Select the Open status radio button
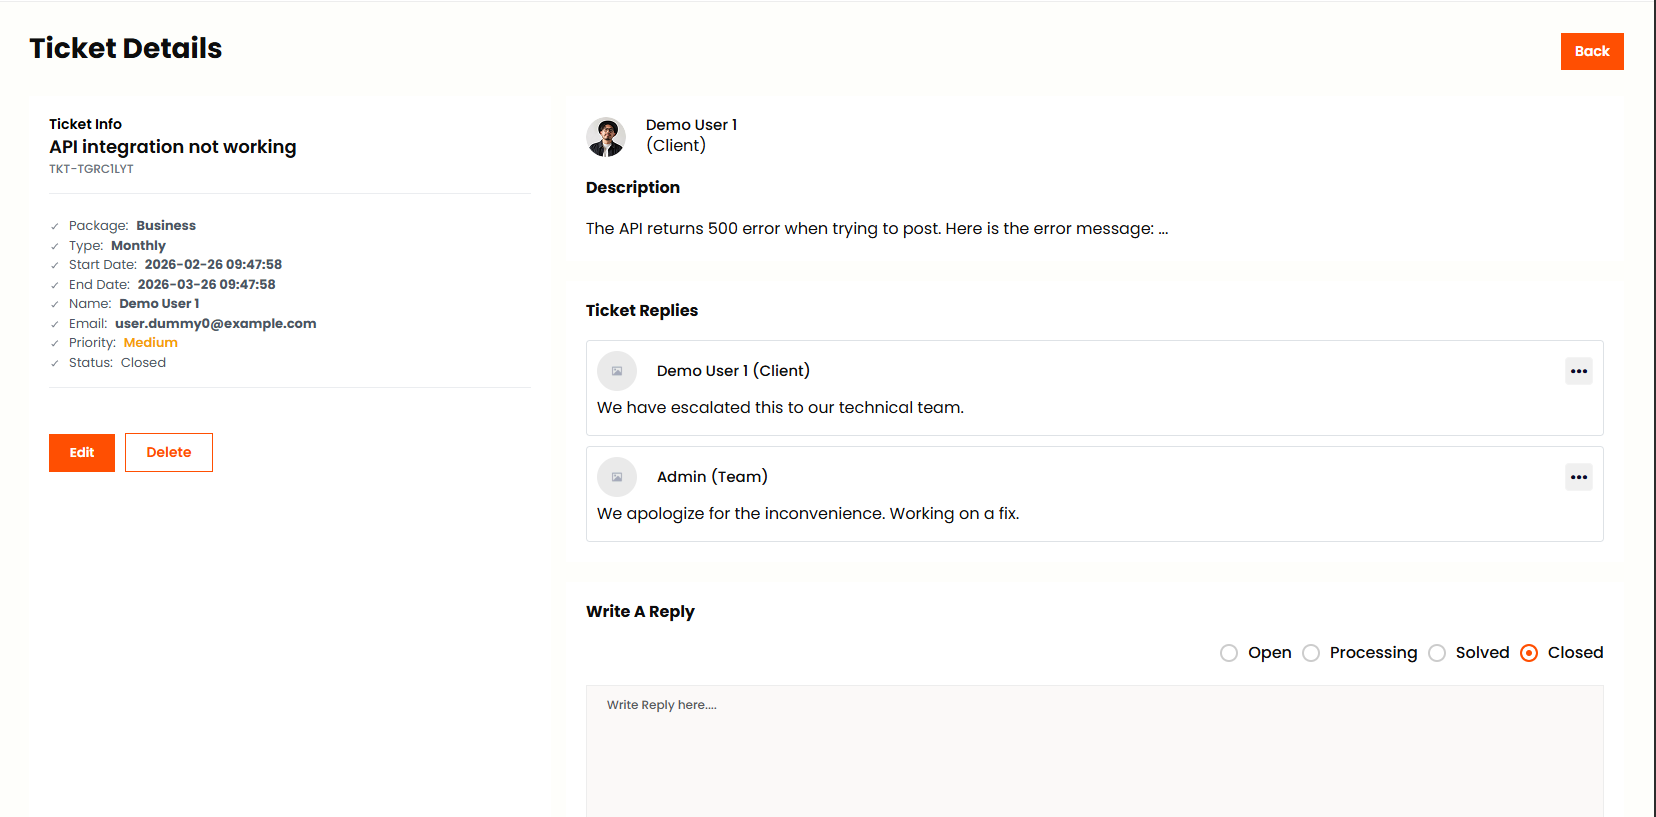Viewport: 1656px width, 817px height. click(x=1229, y=653)
